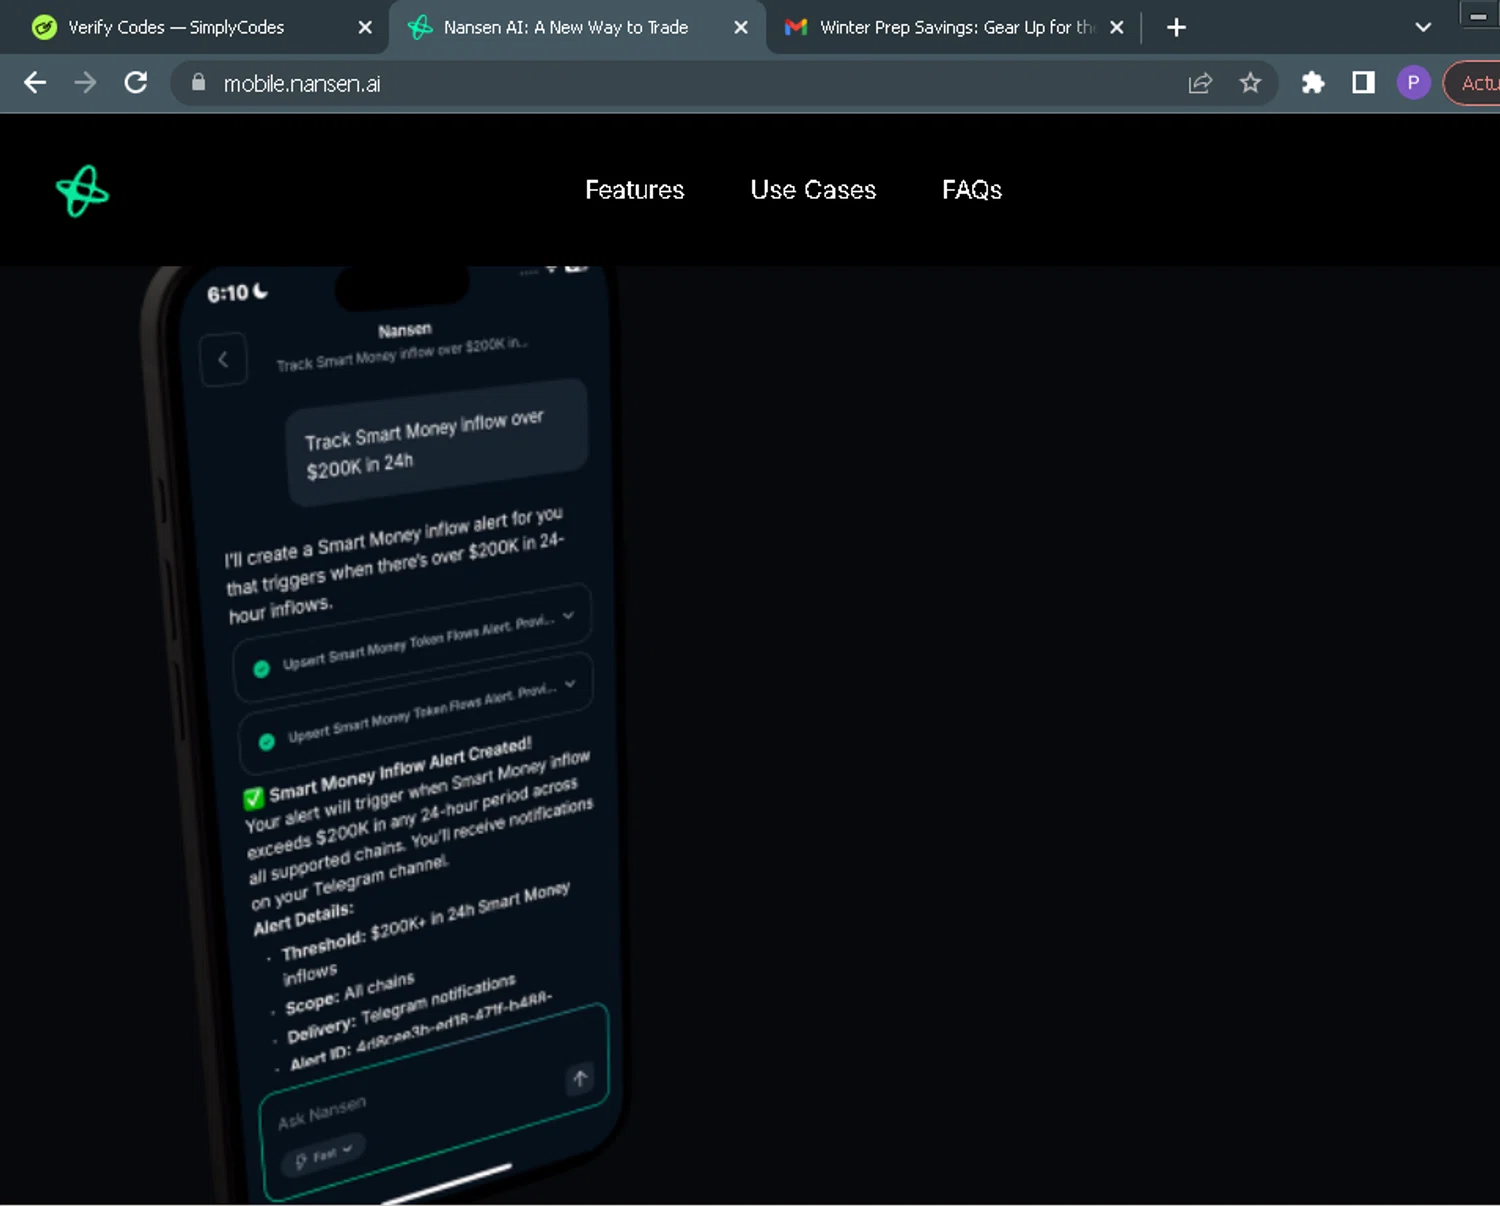Open a new browser tab
This screenshot has width=1500, height=1206.
coord(1176,27)
